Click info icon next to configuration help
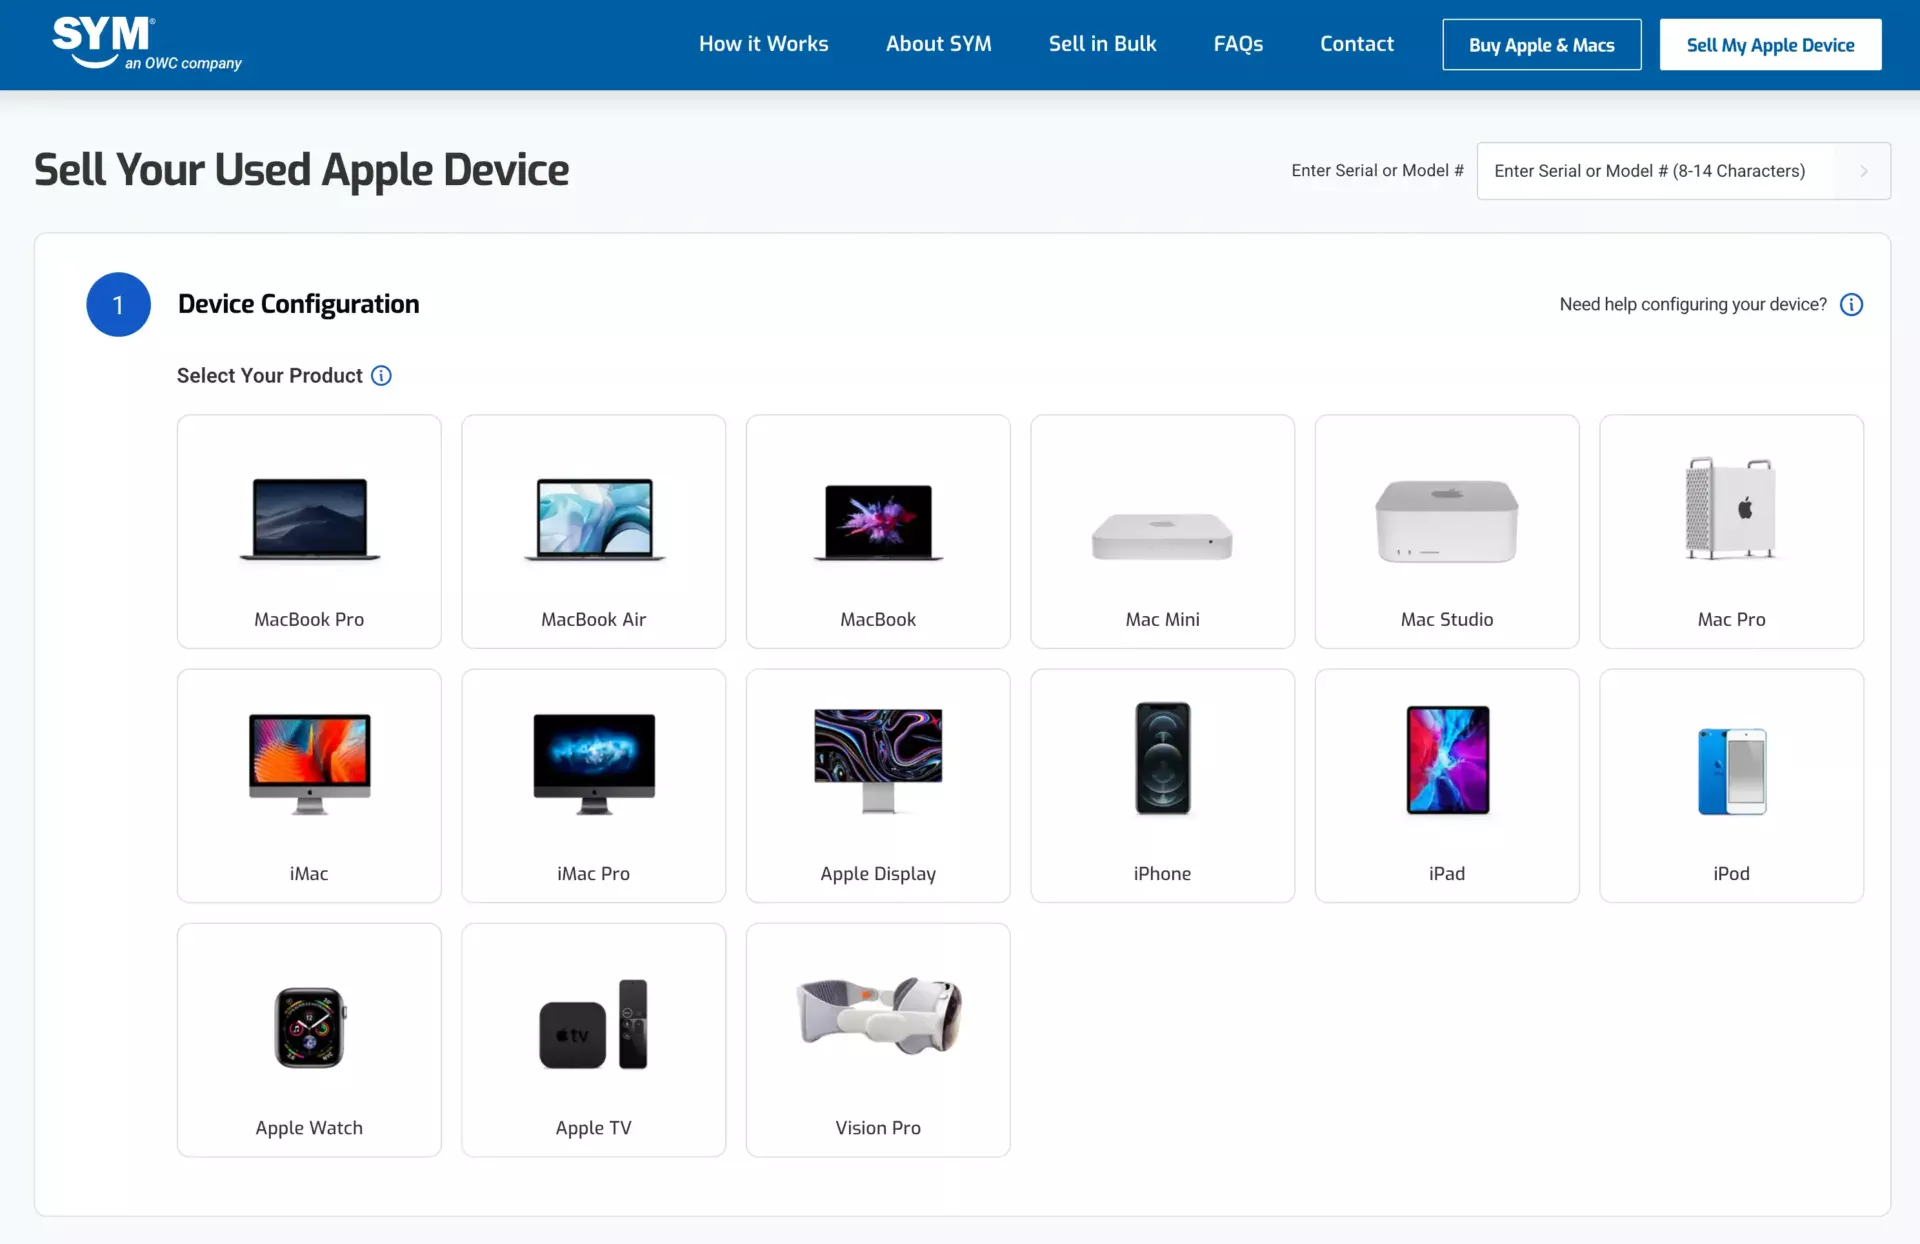The height and width of the screenshot is (1244, 1920). coord(1851,304)
